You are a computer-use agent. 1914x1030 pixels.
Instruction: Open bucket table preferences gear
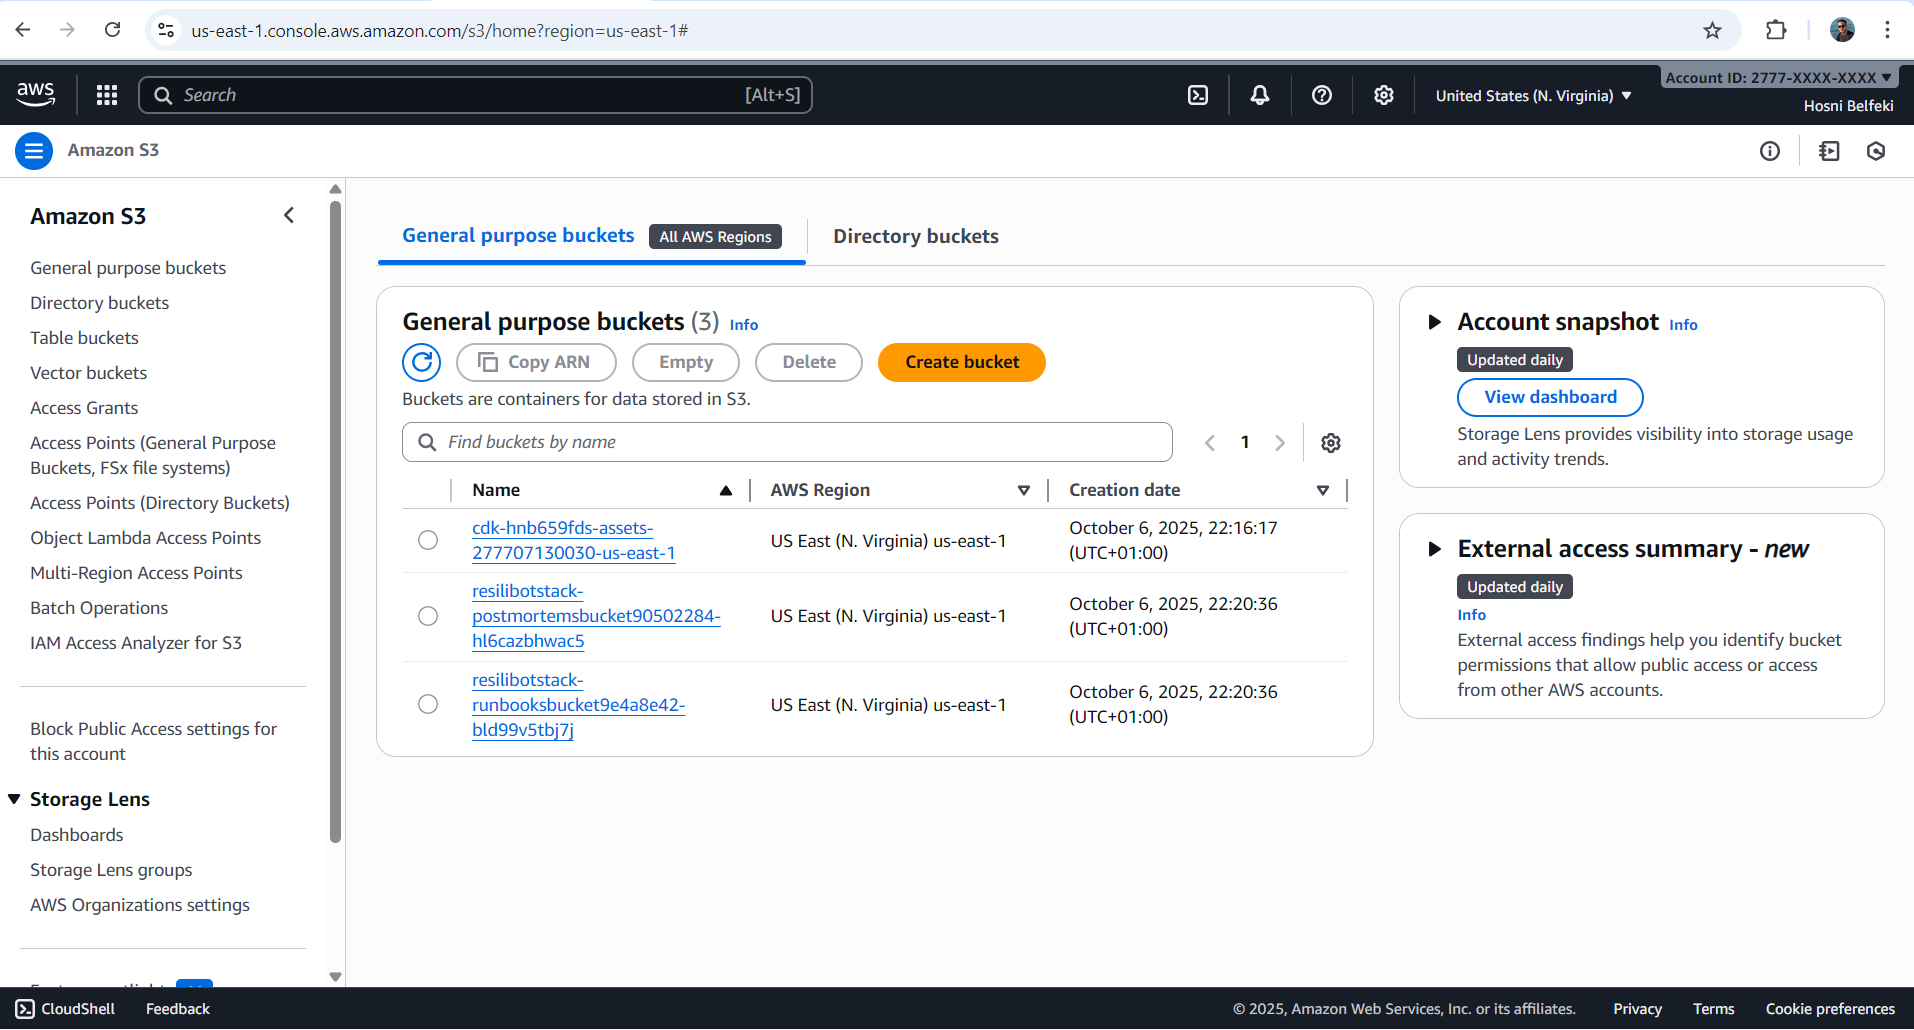(x=1331, y=443)
